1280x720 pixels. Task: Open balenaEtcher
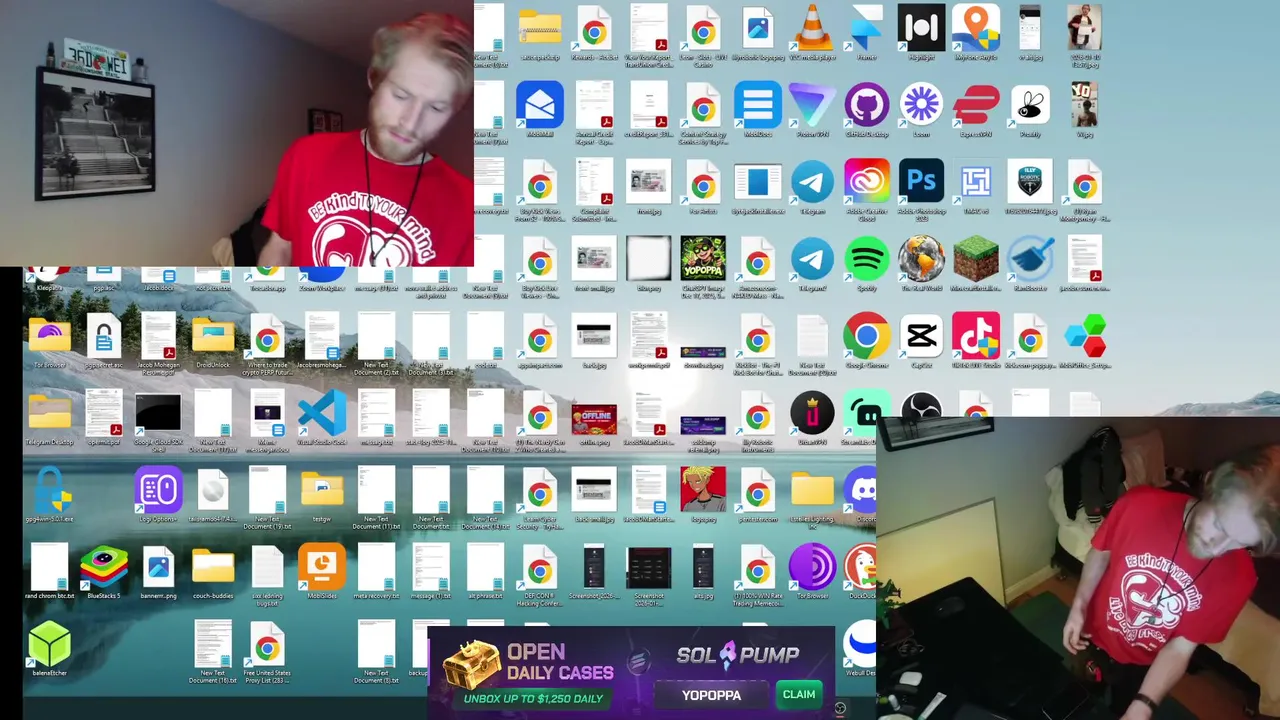(50, 645)
